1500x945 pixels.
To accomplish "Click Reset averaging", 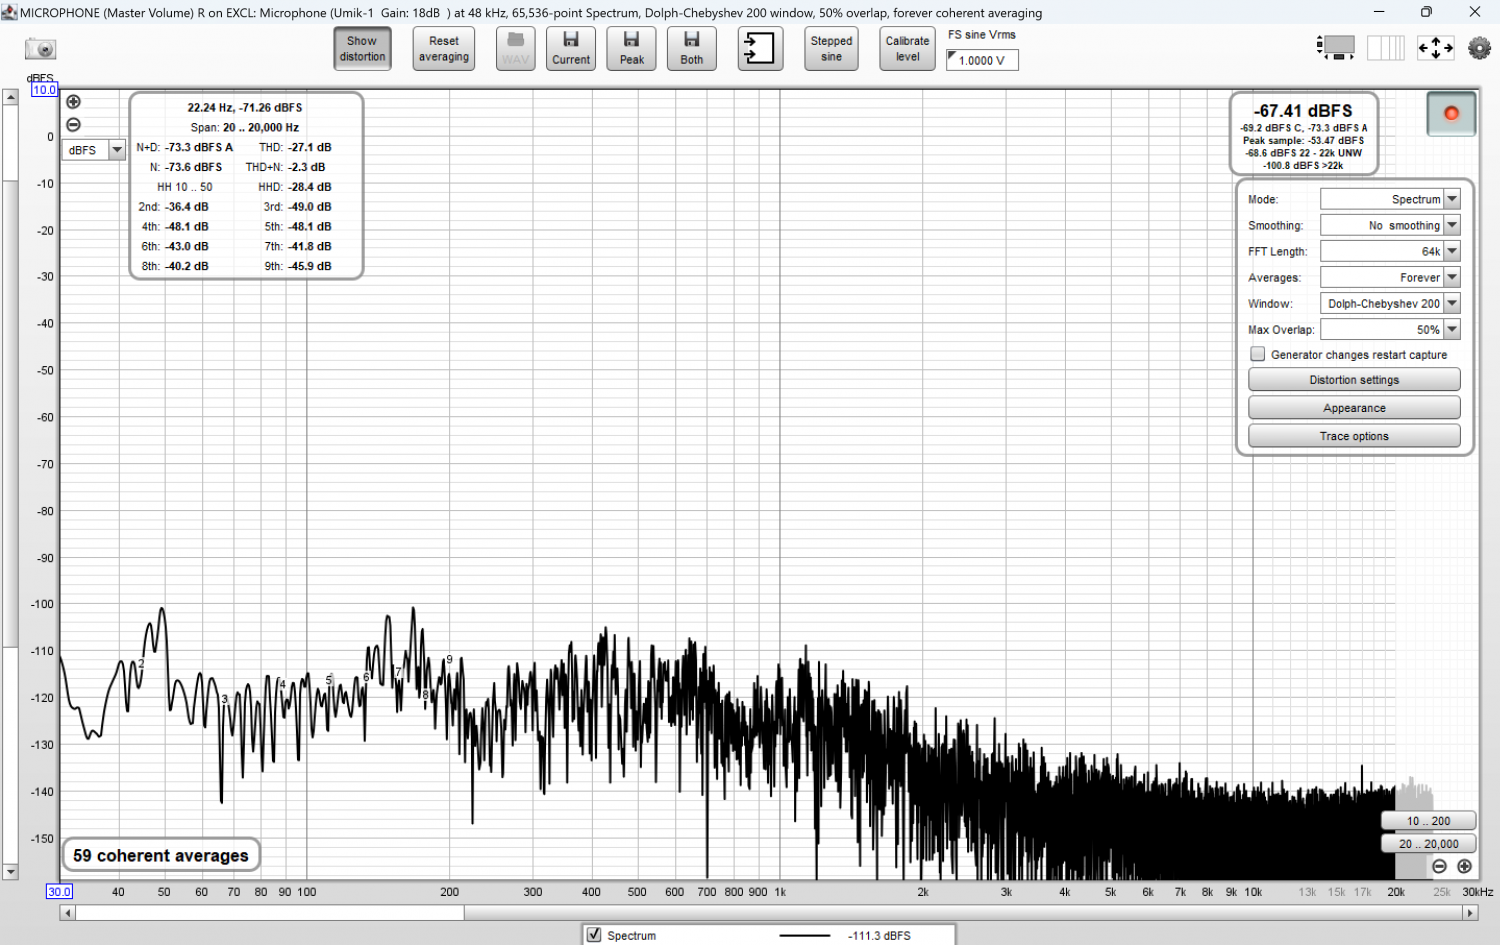I will click(x=444, y=49).
